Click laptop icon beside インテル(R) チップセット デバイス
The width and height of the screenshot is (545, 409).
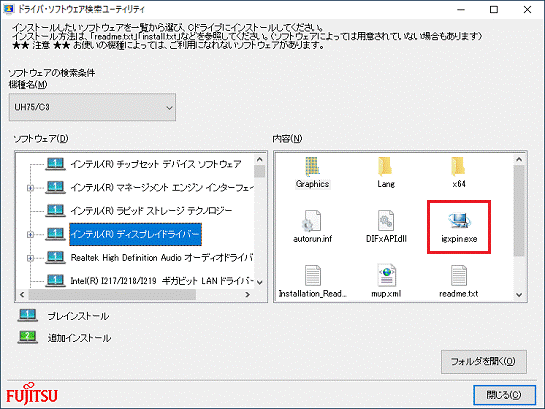55,164
